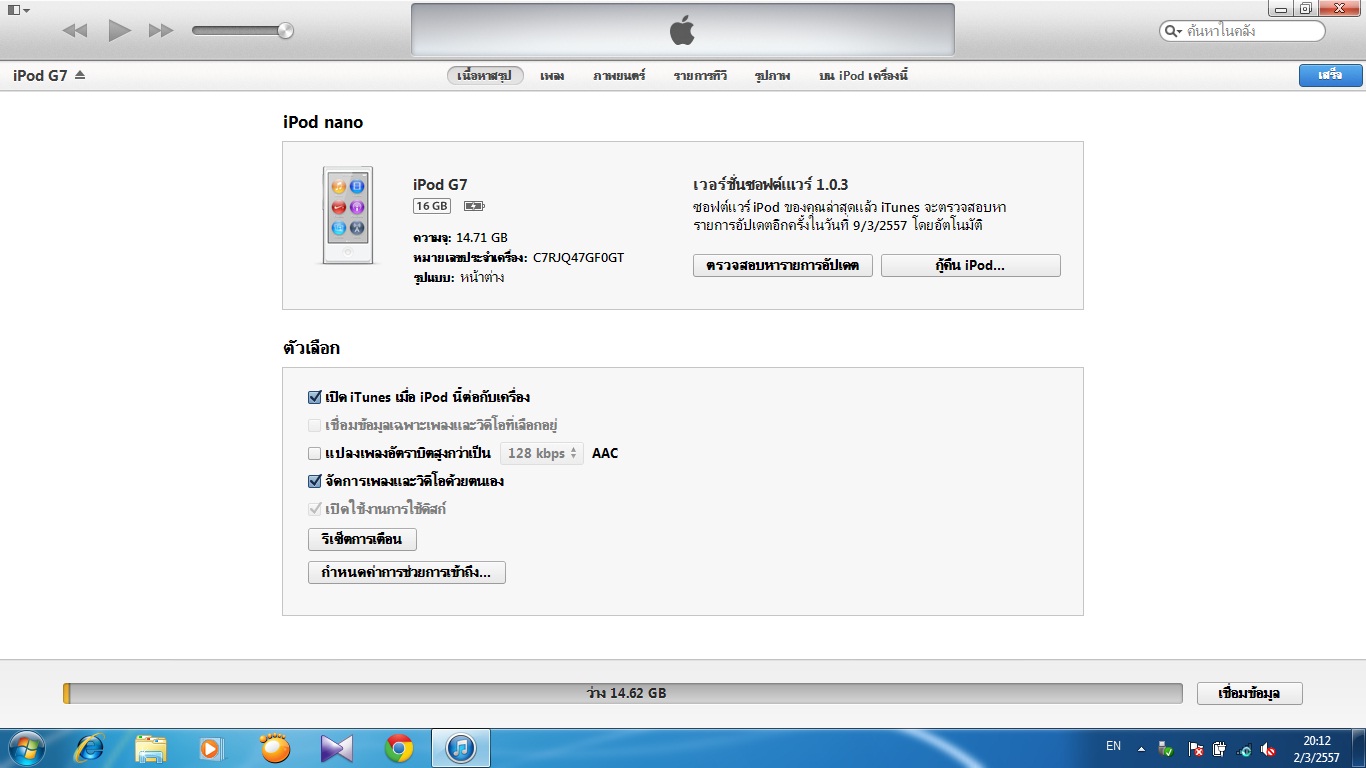Switch to the เพลง (Music) tab

[552, 76]
